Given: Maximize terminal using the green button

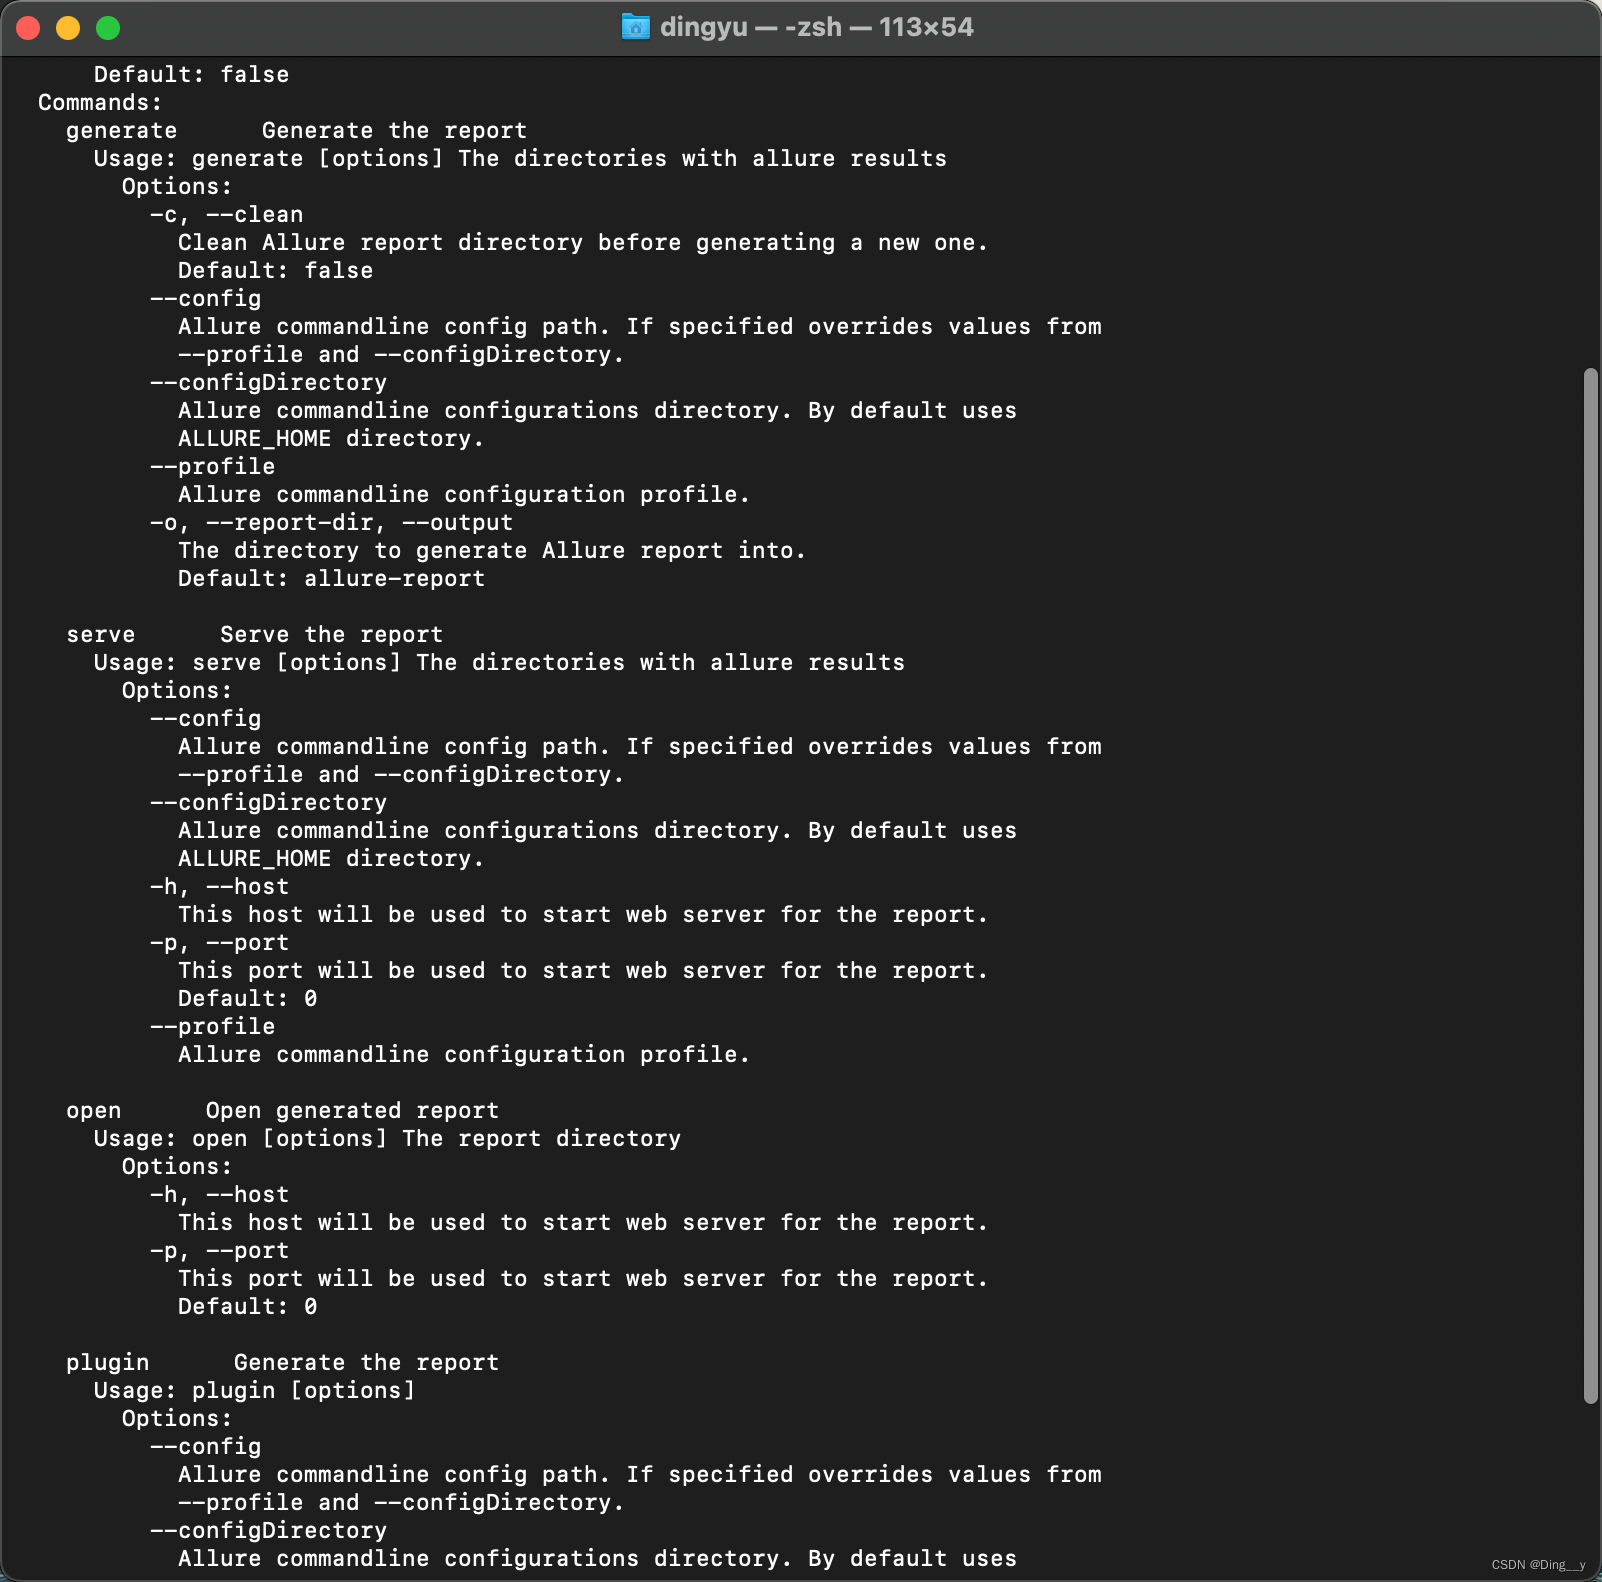Looking at the screenshot, I should pyautogui.click(x=108, y=28).
